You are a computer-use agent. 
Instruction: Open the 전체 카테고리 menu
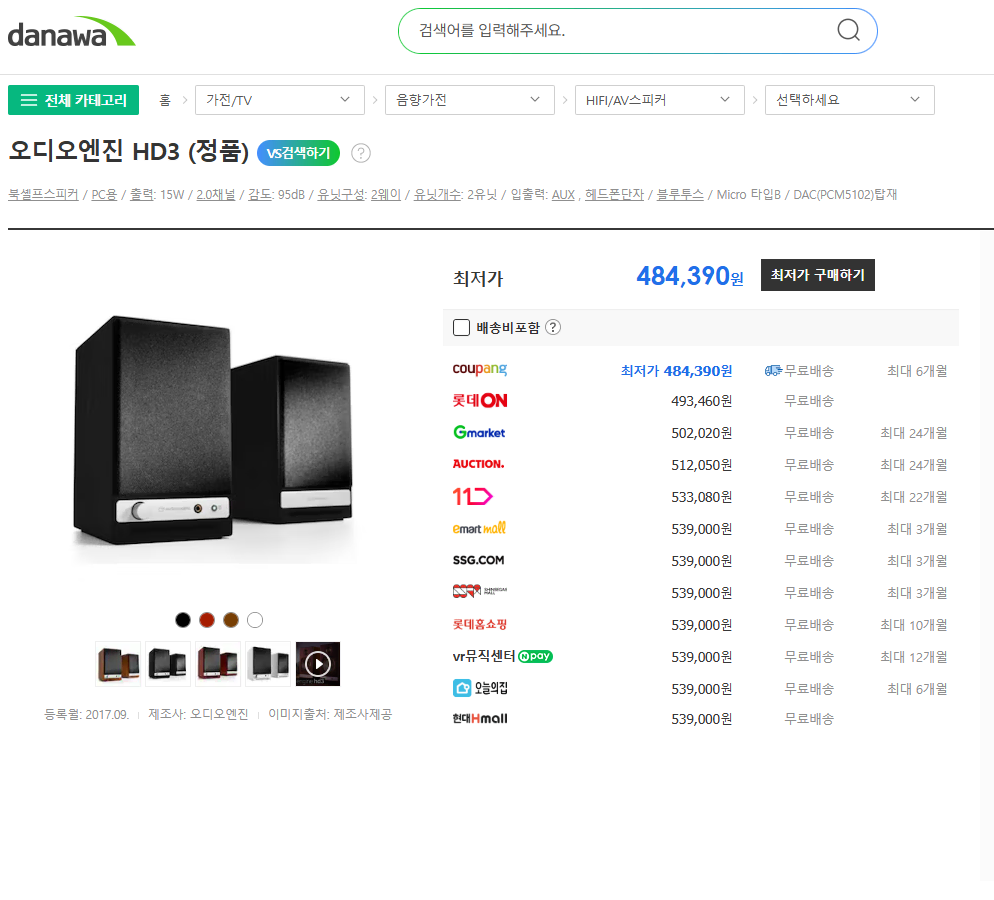point(74,100)
